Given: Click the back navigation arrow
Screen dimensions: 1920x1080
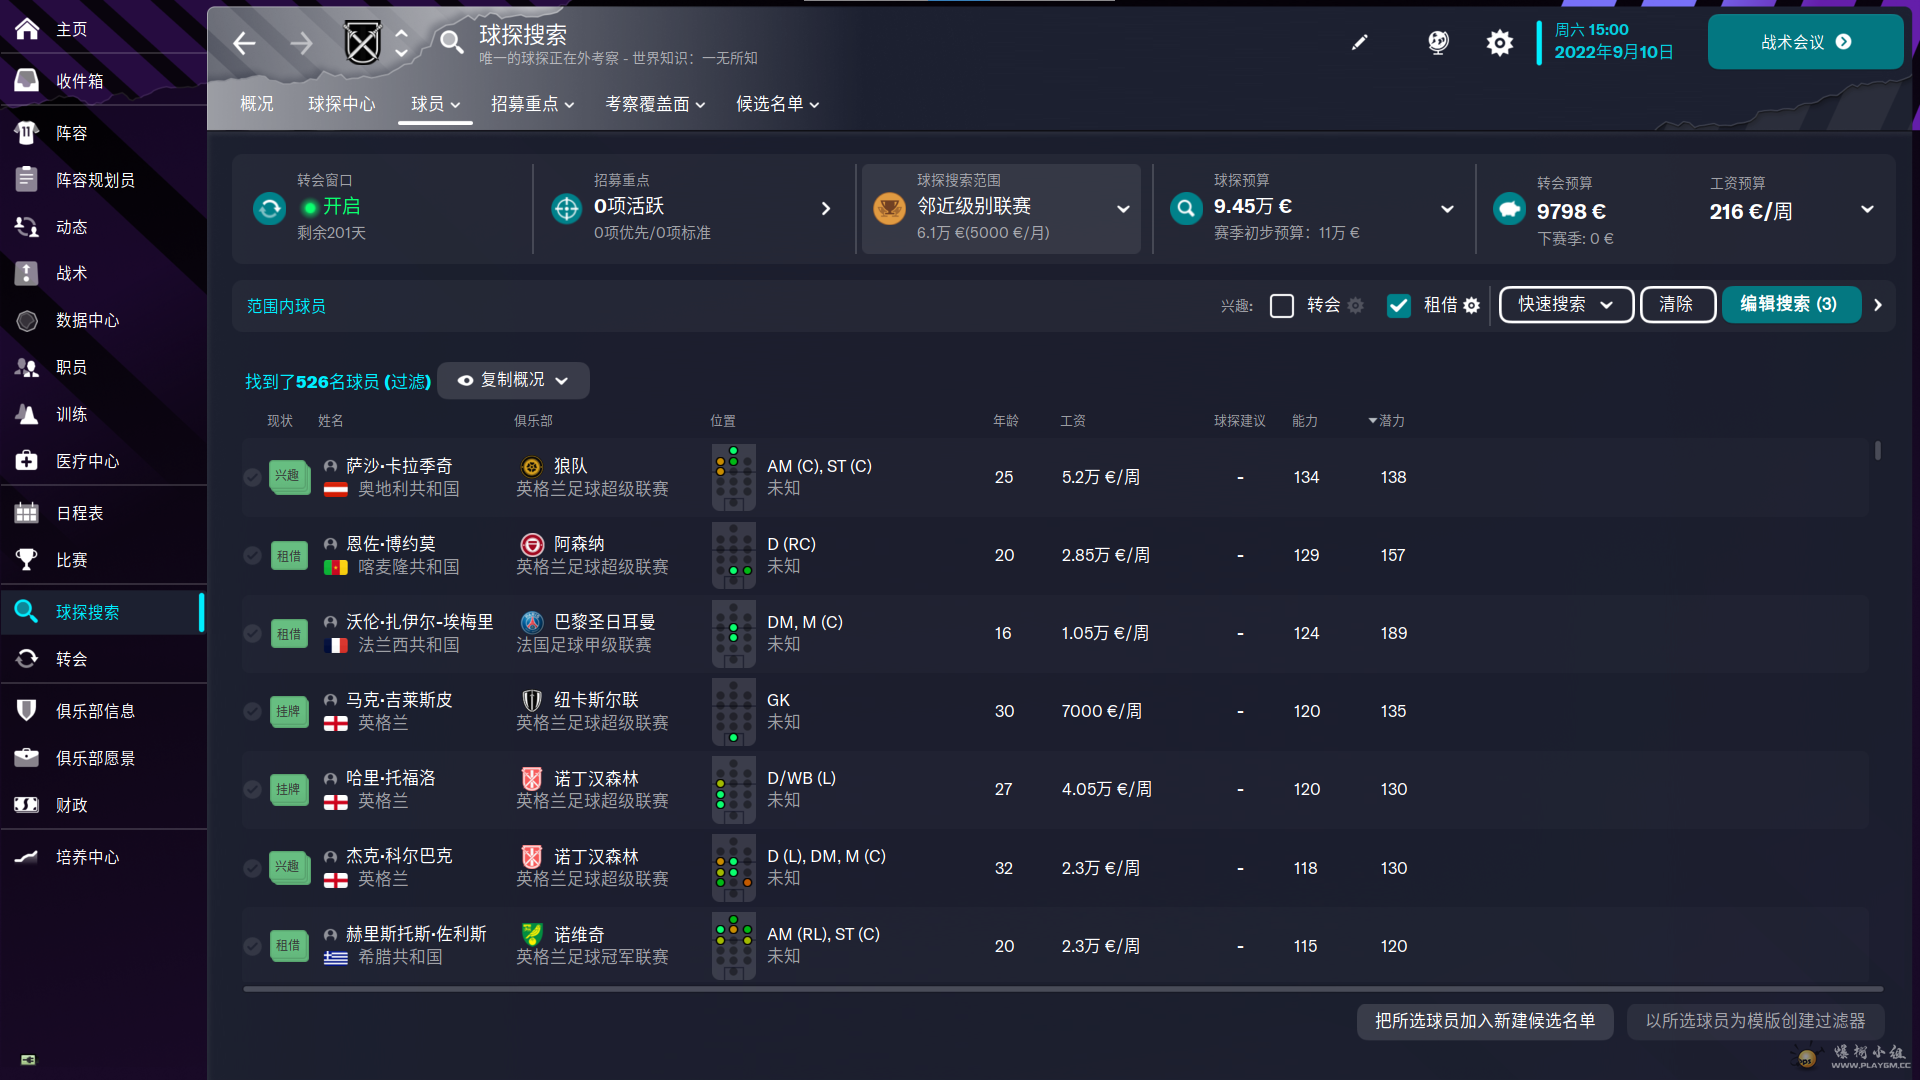Looking at the screenshot, I should [x=244, y=43].
